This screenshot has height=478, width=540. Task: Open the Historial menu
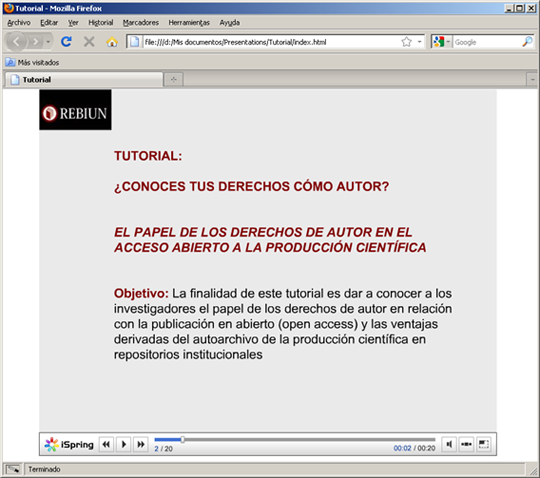click(101, 23)
